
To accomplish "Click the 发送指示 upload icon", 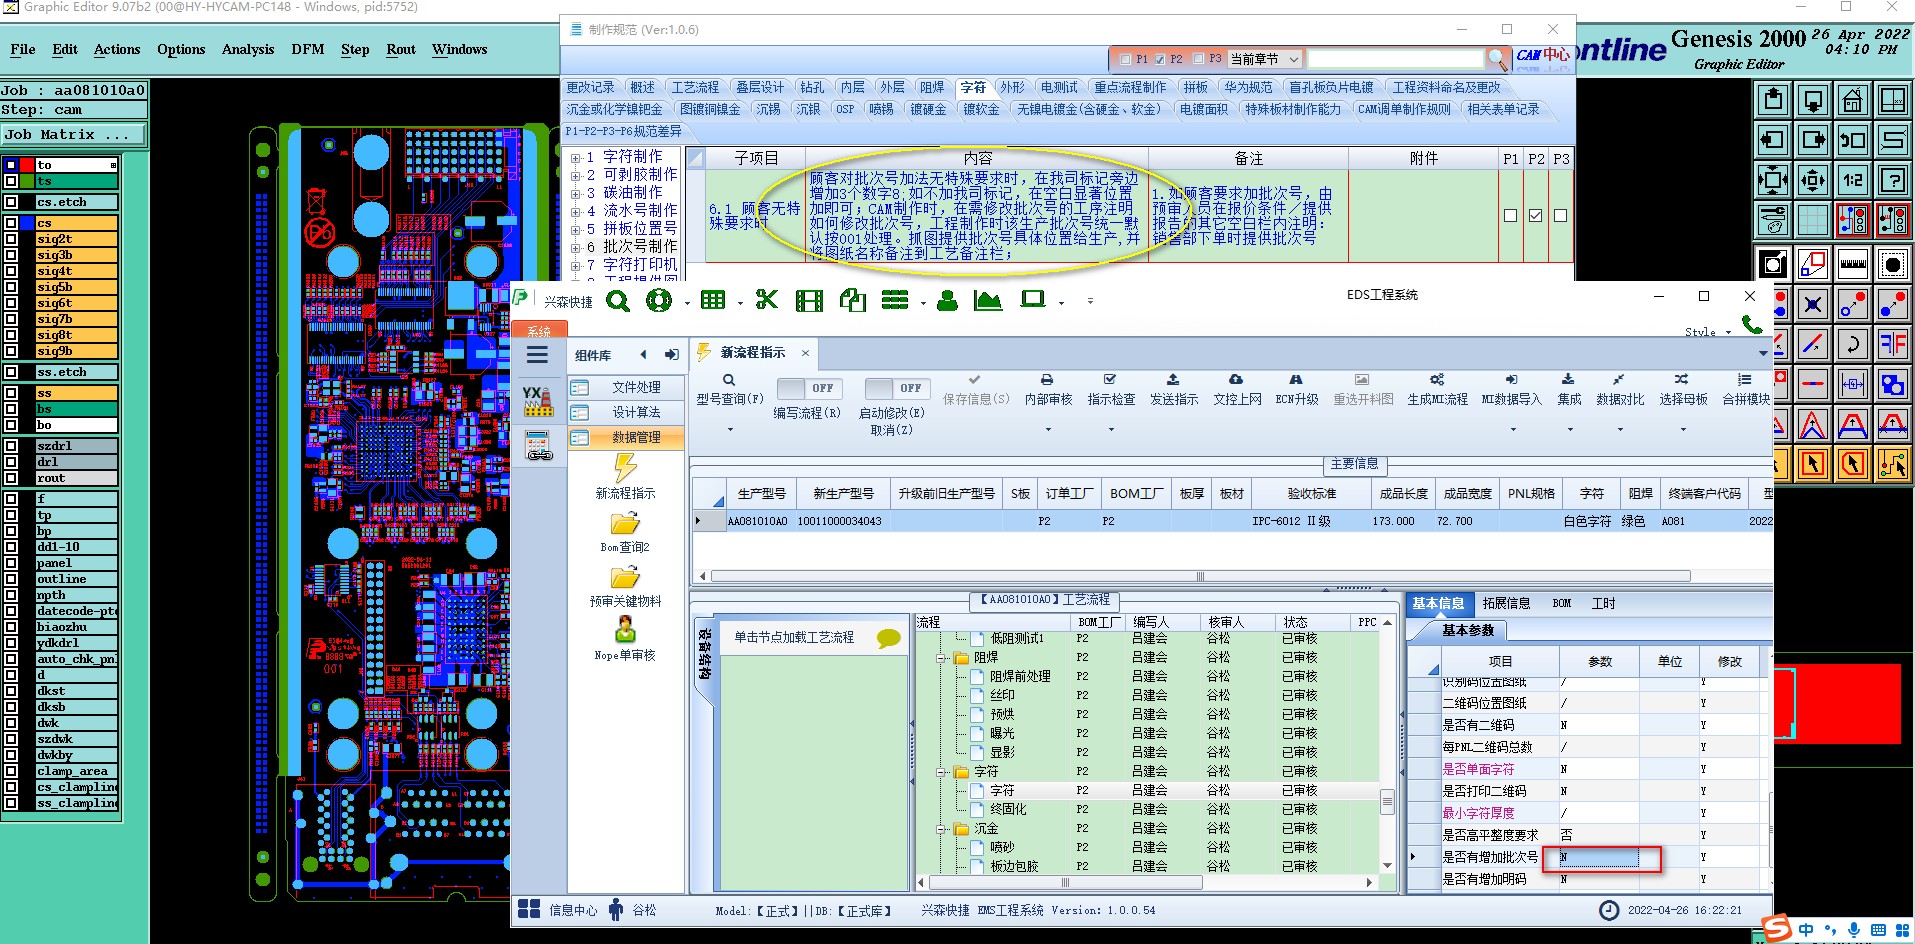I will 1173,380.
